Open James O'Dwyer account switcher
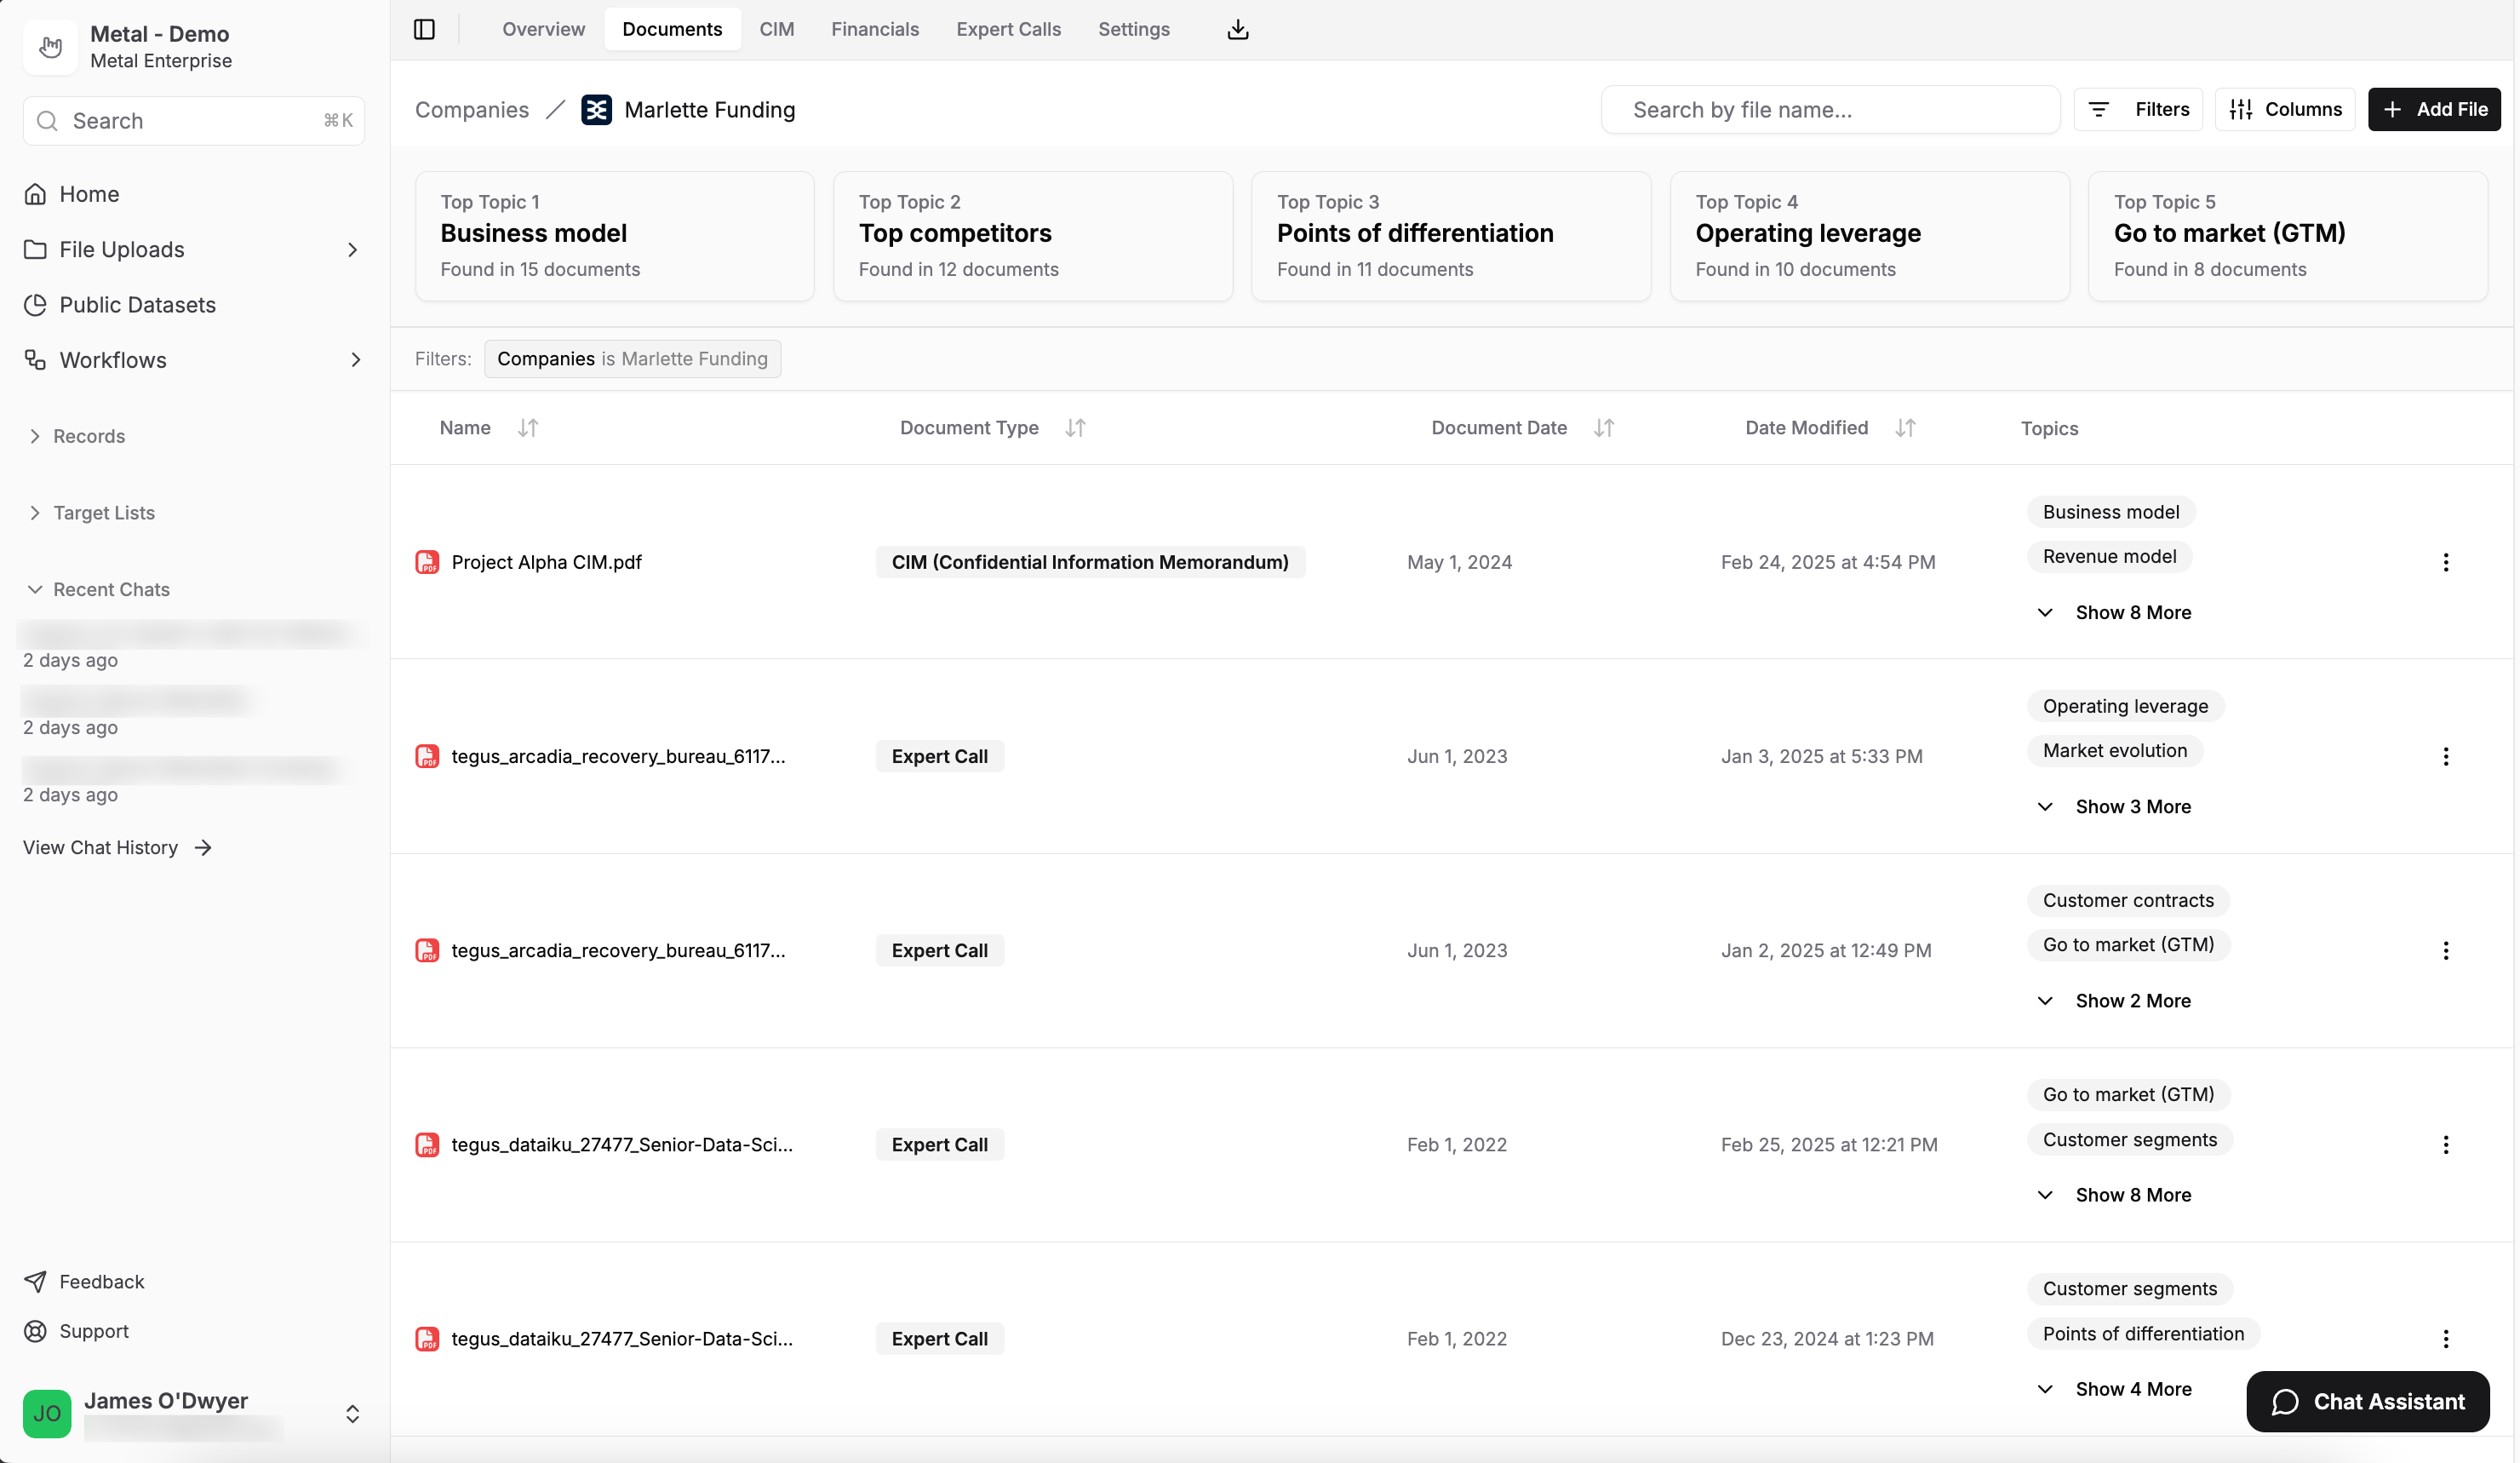The height and width of the screenshot is (1463, 2520). point(352,1413)
